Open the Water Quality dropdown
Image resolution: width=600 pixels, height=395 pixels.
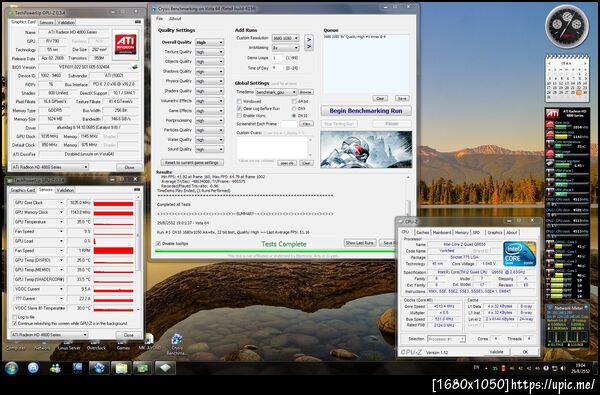(x=209, y=140)
